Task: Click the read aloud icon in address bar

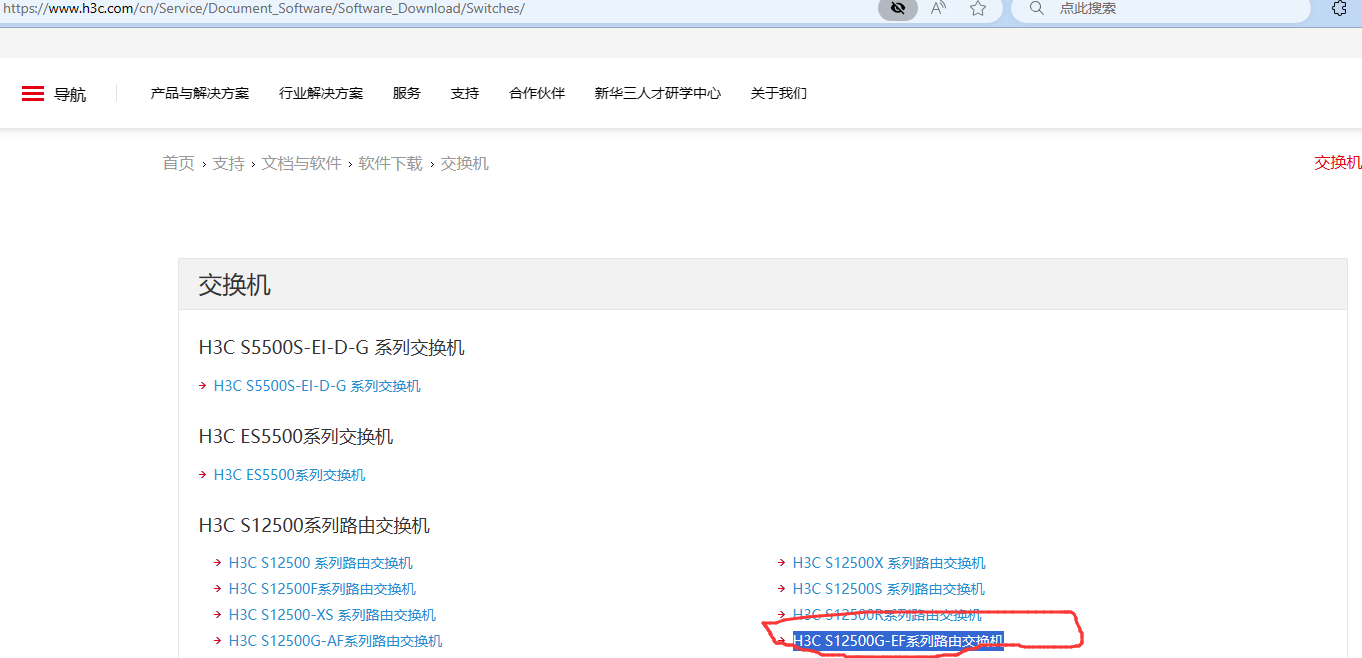Action: coord(938,8)
